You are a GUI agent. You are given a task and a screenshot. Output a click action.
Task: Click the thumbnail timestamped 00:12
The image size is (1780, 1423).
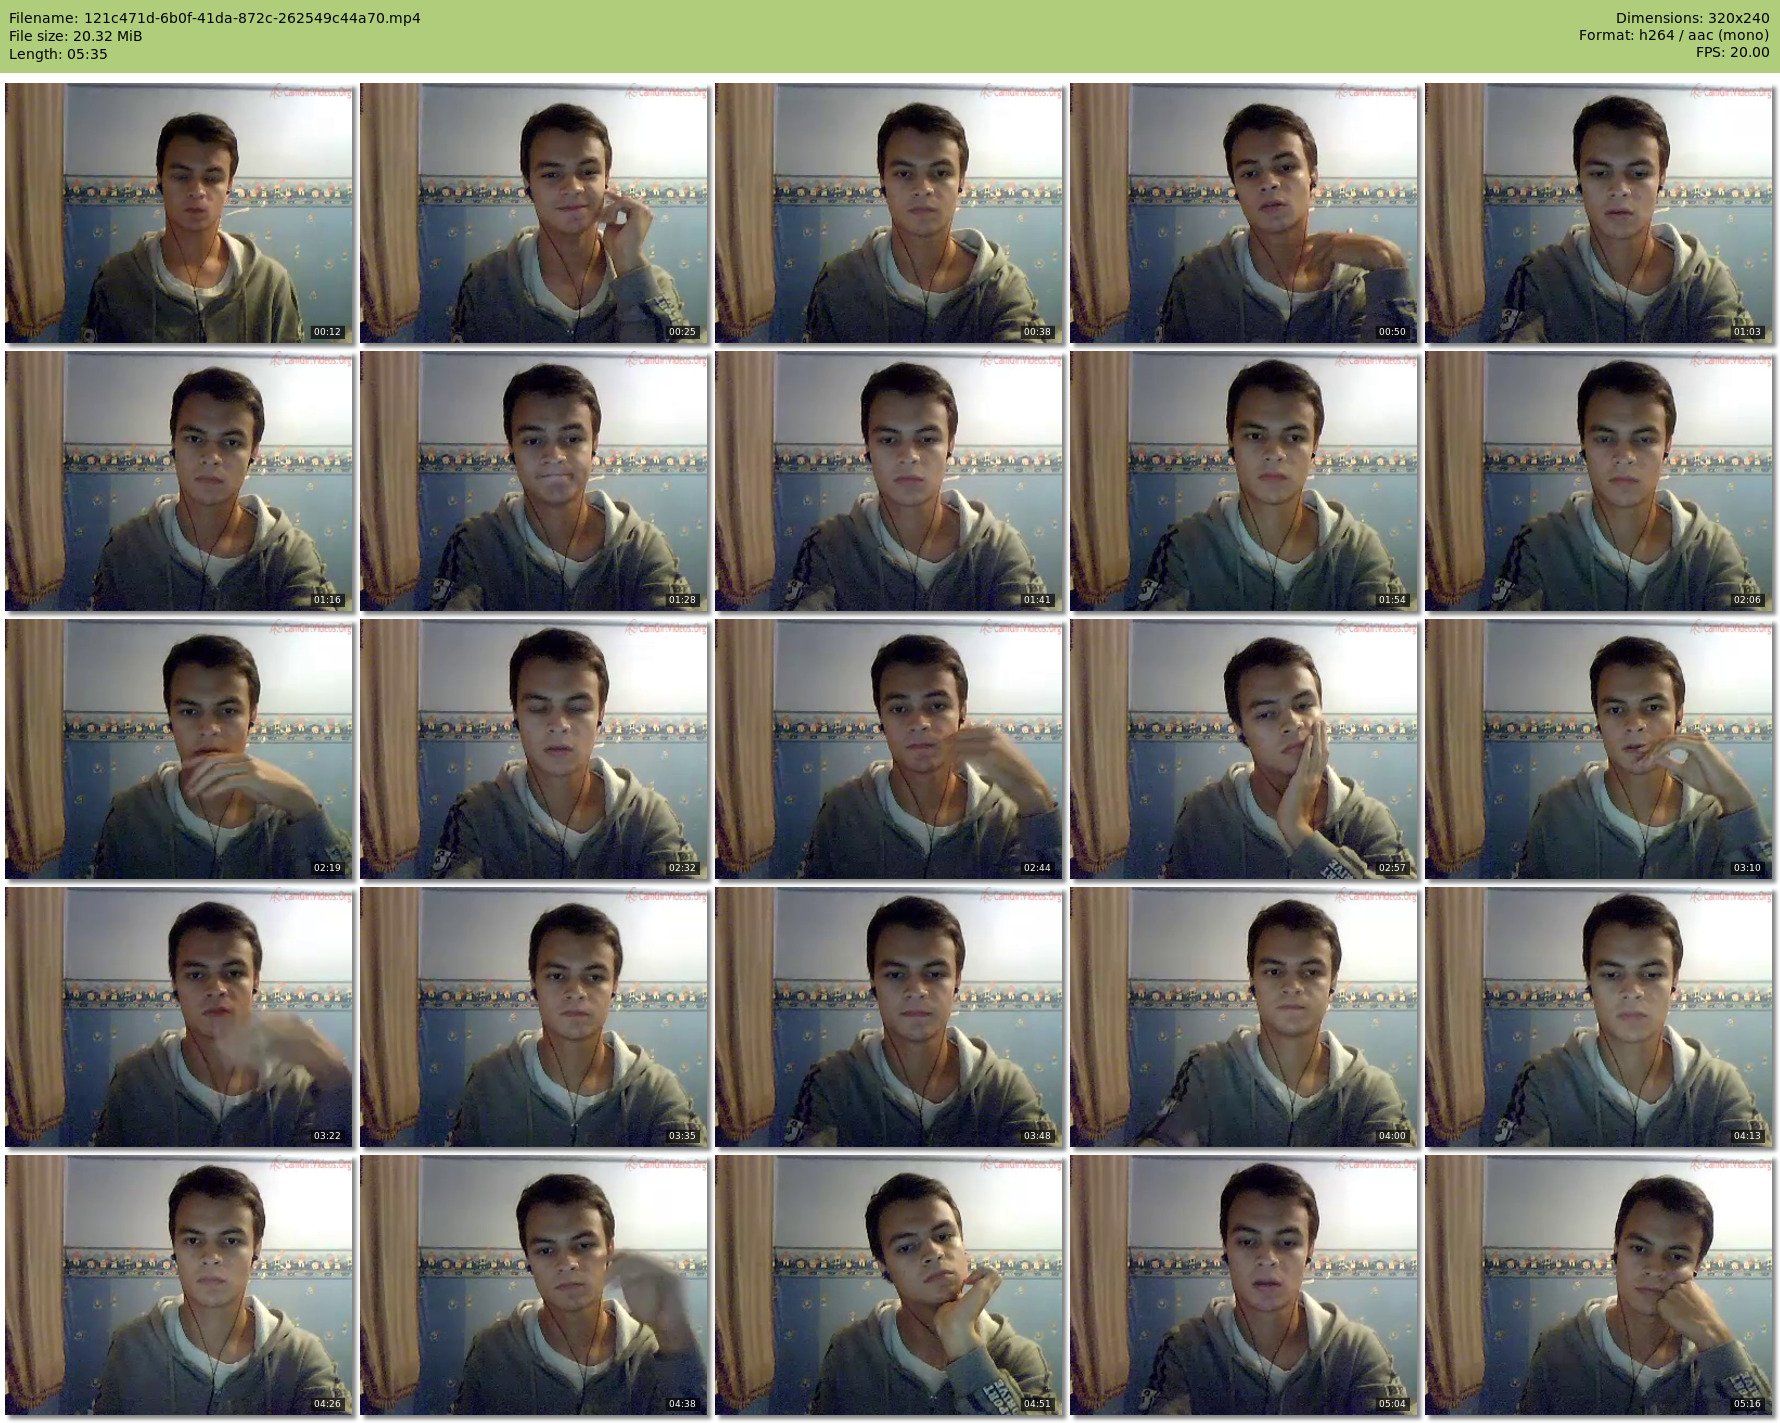[179, 213]
